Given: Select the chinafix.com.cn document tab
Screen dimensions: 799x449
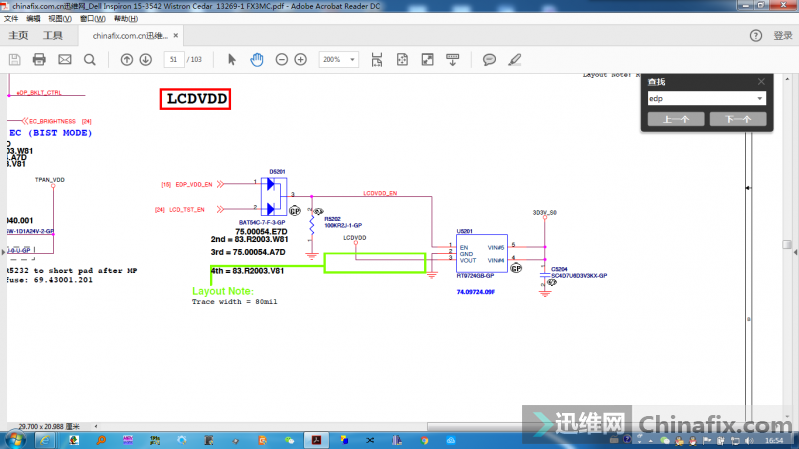Looking at the screenshot, I should 129,36.
